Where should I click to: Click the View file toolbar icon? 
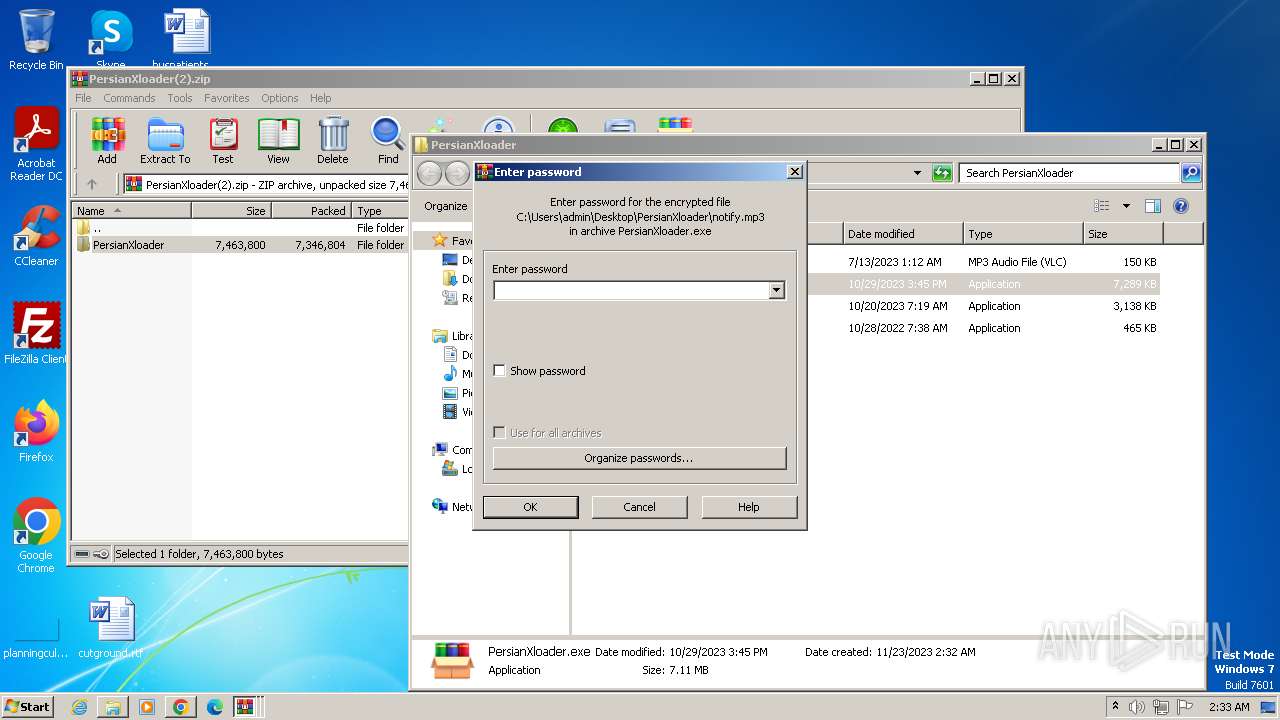pos(278,140)
